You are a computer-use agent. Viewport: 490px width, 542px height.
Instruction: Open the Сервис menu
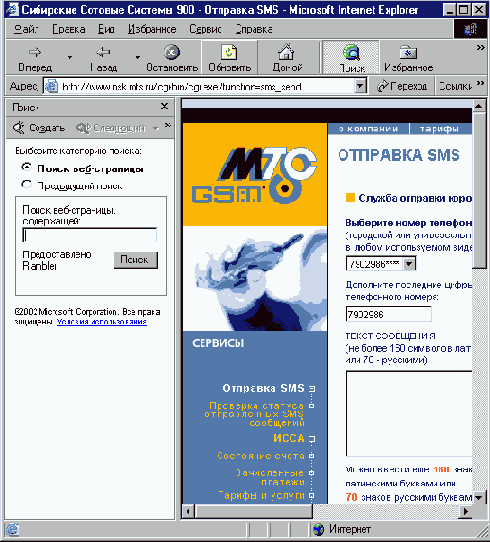pos(205,29)
